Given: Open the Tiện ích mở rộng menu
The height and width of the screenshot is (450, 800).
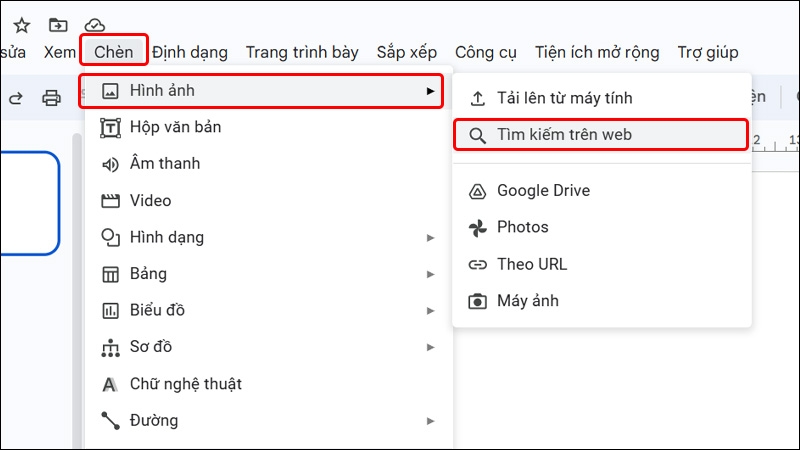Looking at the screenshot, I should click(597, 52).
